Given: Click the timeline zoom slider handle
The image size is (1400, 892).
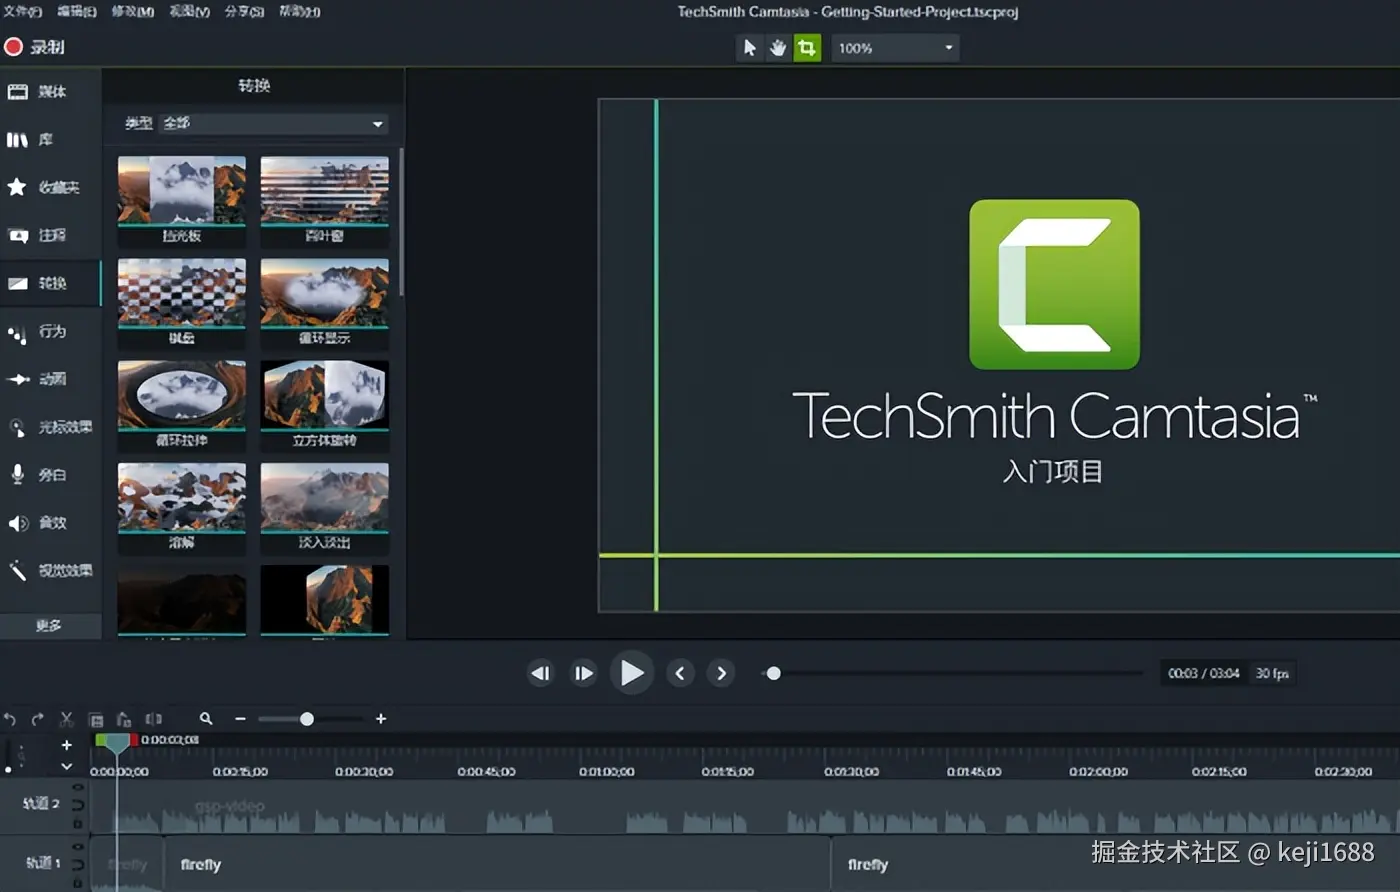Looking at the screenshot, I should coord(307,719).
